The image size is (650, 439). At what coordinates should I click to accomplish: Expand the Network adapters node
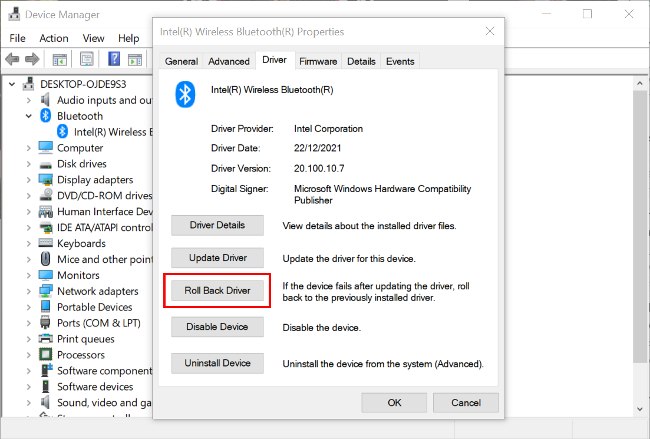pos(29,291)
